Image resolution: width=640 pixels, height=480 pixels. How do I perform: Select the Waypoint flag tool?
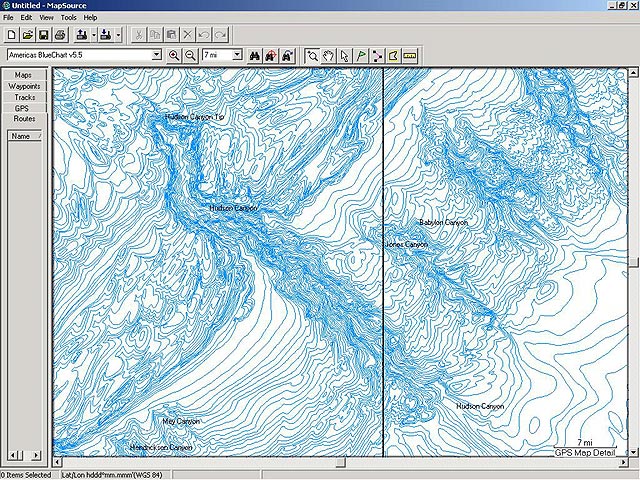[361, 55]
